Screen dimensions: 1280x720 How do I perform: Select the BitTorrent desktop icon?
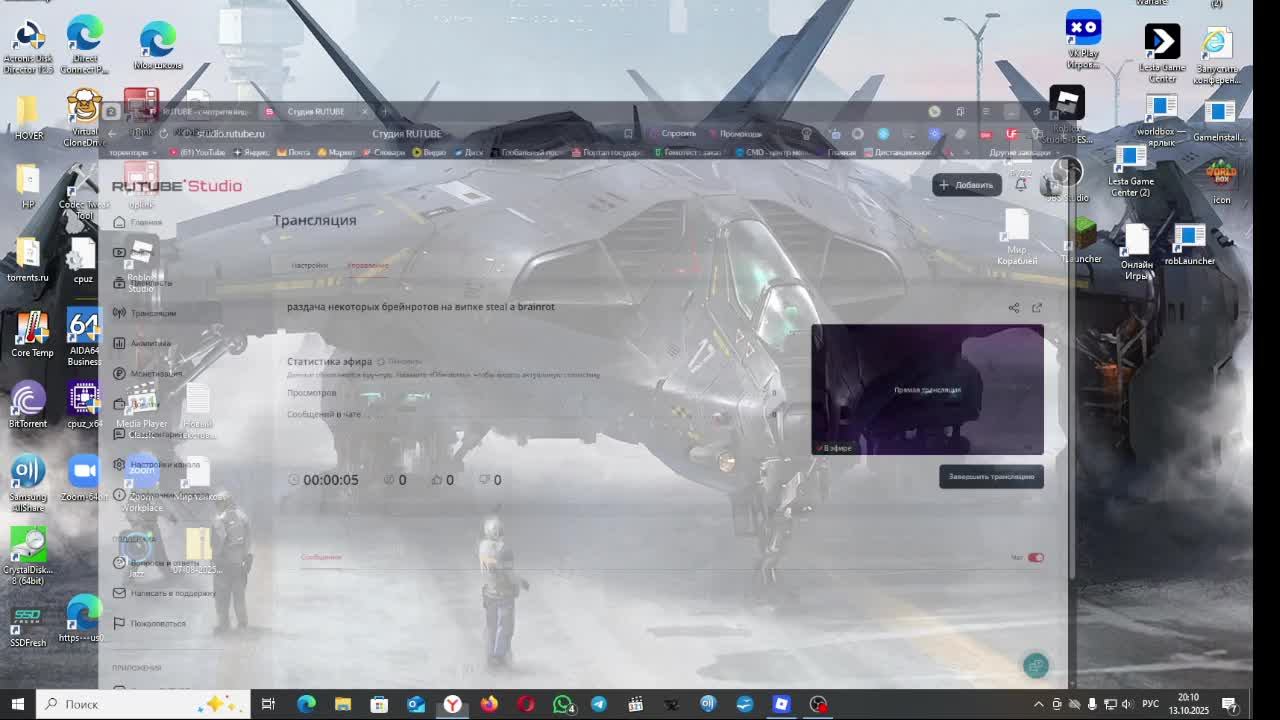pos(28,405)
